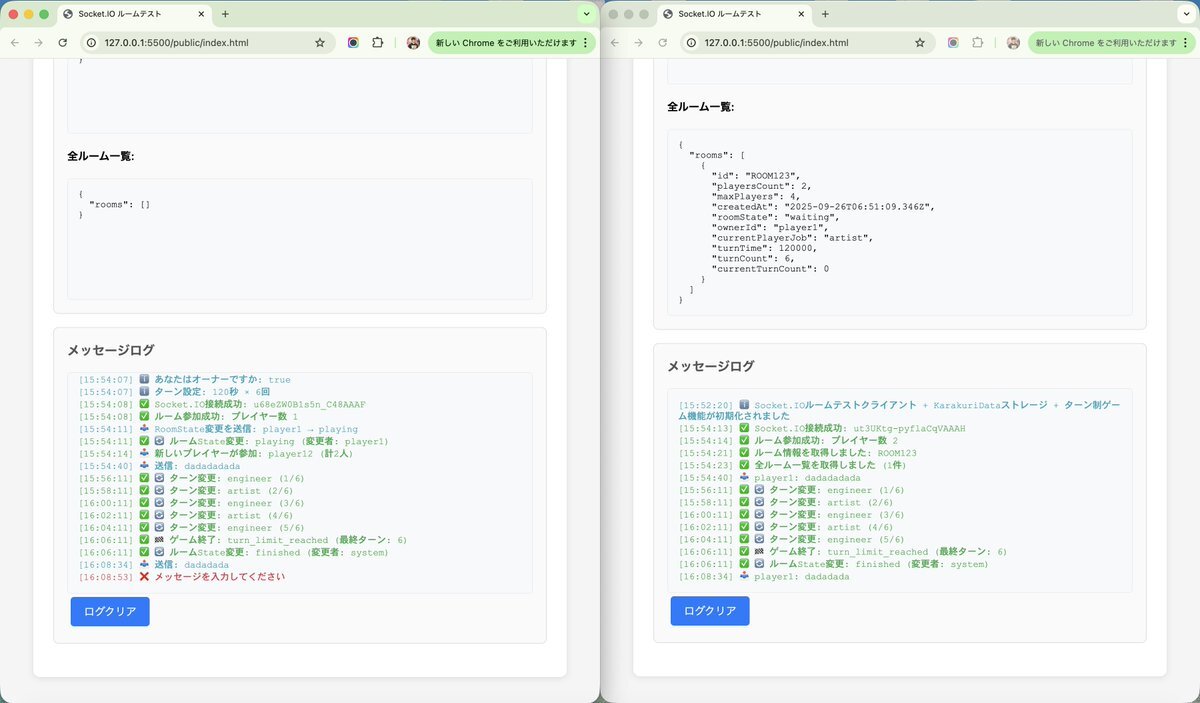Bookmark the page using the left window's star
This screenshot has width=1200, height=703.
(x=320, y=43)
